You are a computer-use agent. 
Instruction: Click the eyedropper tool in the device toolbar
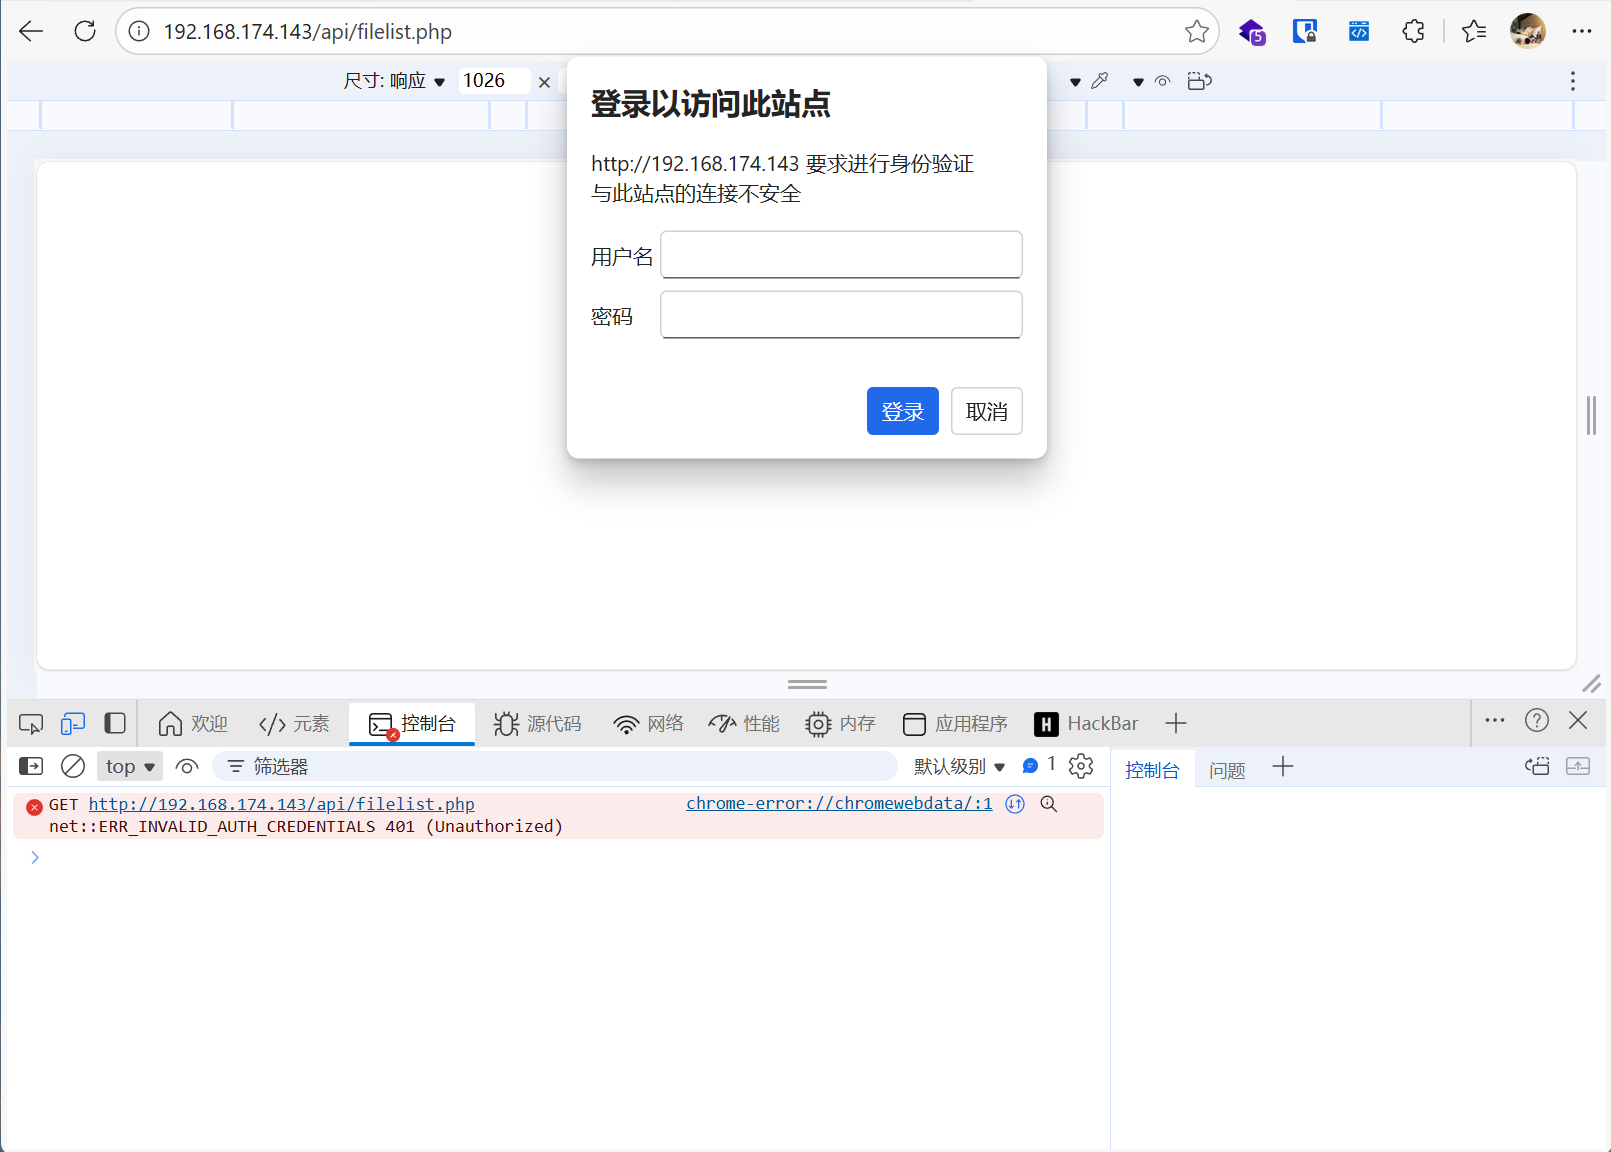coord(1101,80)
